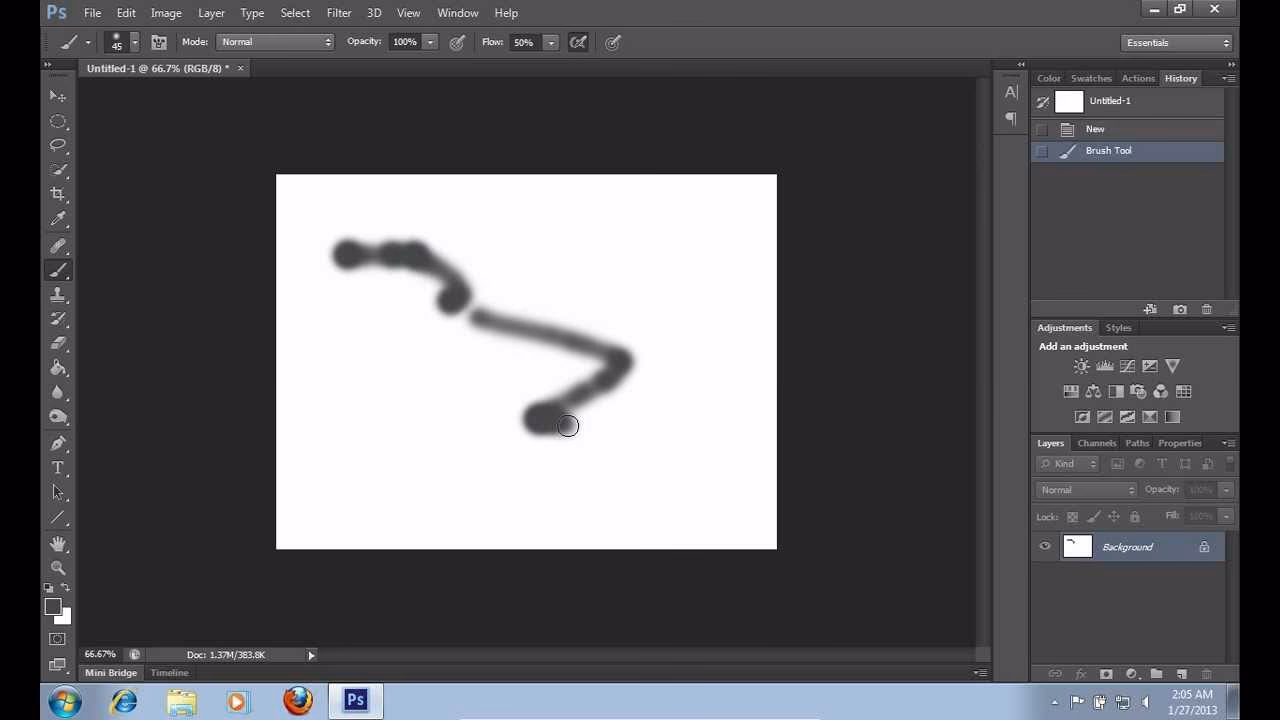The width and height of the screenshot is (1280, 720).
Task: Open the Essentials workspace dropdown
Action: tap(1177, 43)
